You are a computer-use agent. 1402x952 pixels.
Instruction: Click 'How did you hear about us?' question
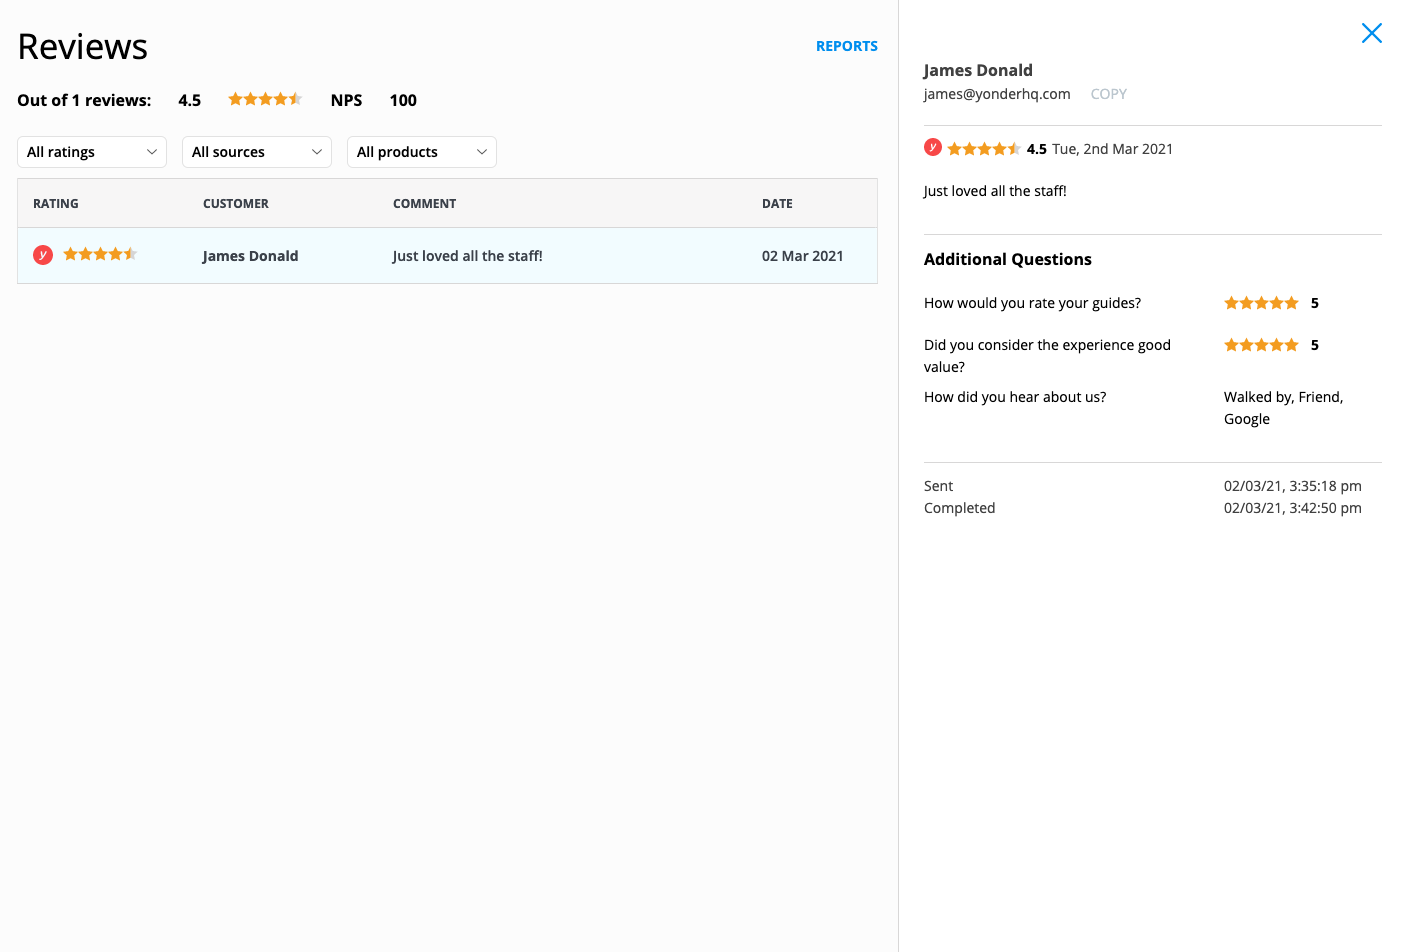tap(1015, 397)
